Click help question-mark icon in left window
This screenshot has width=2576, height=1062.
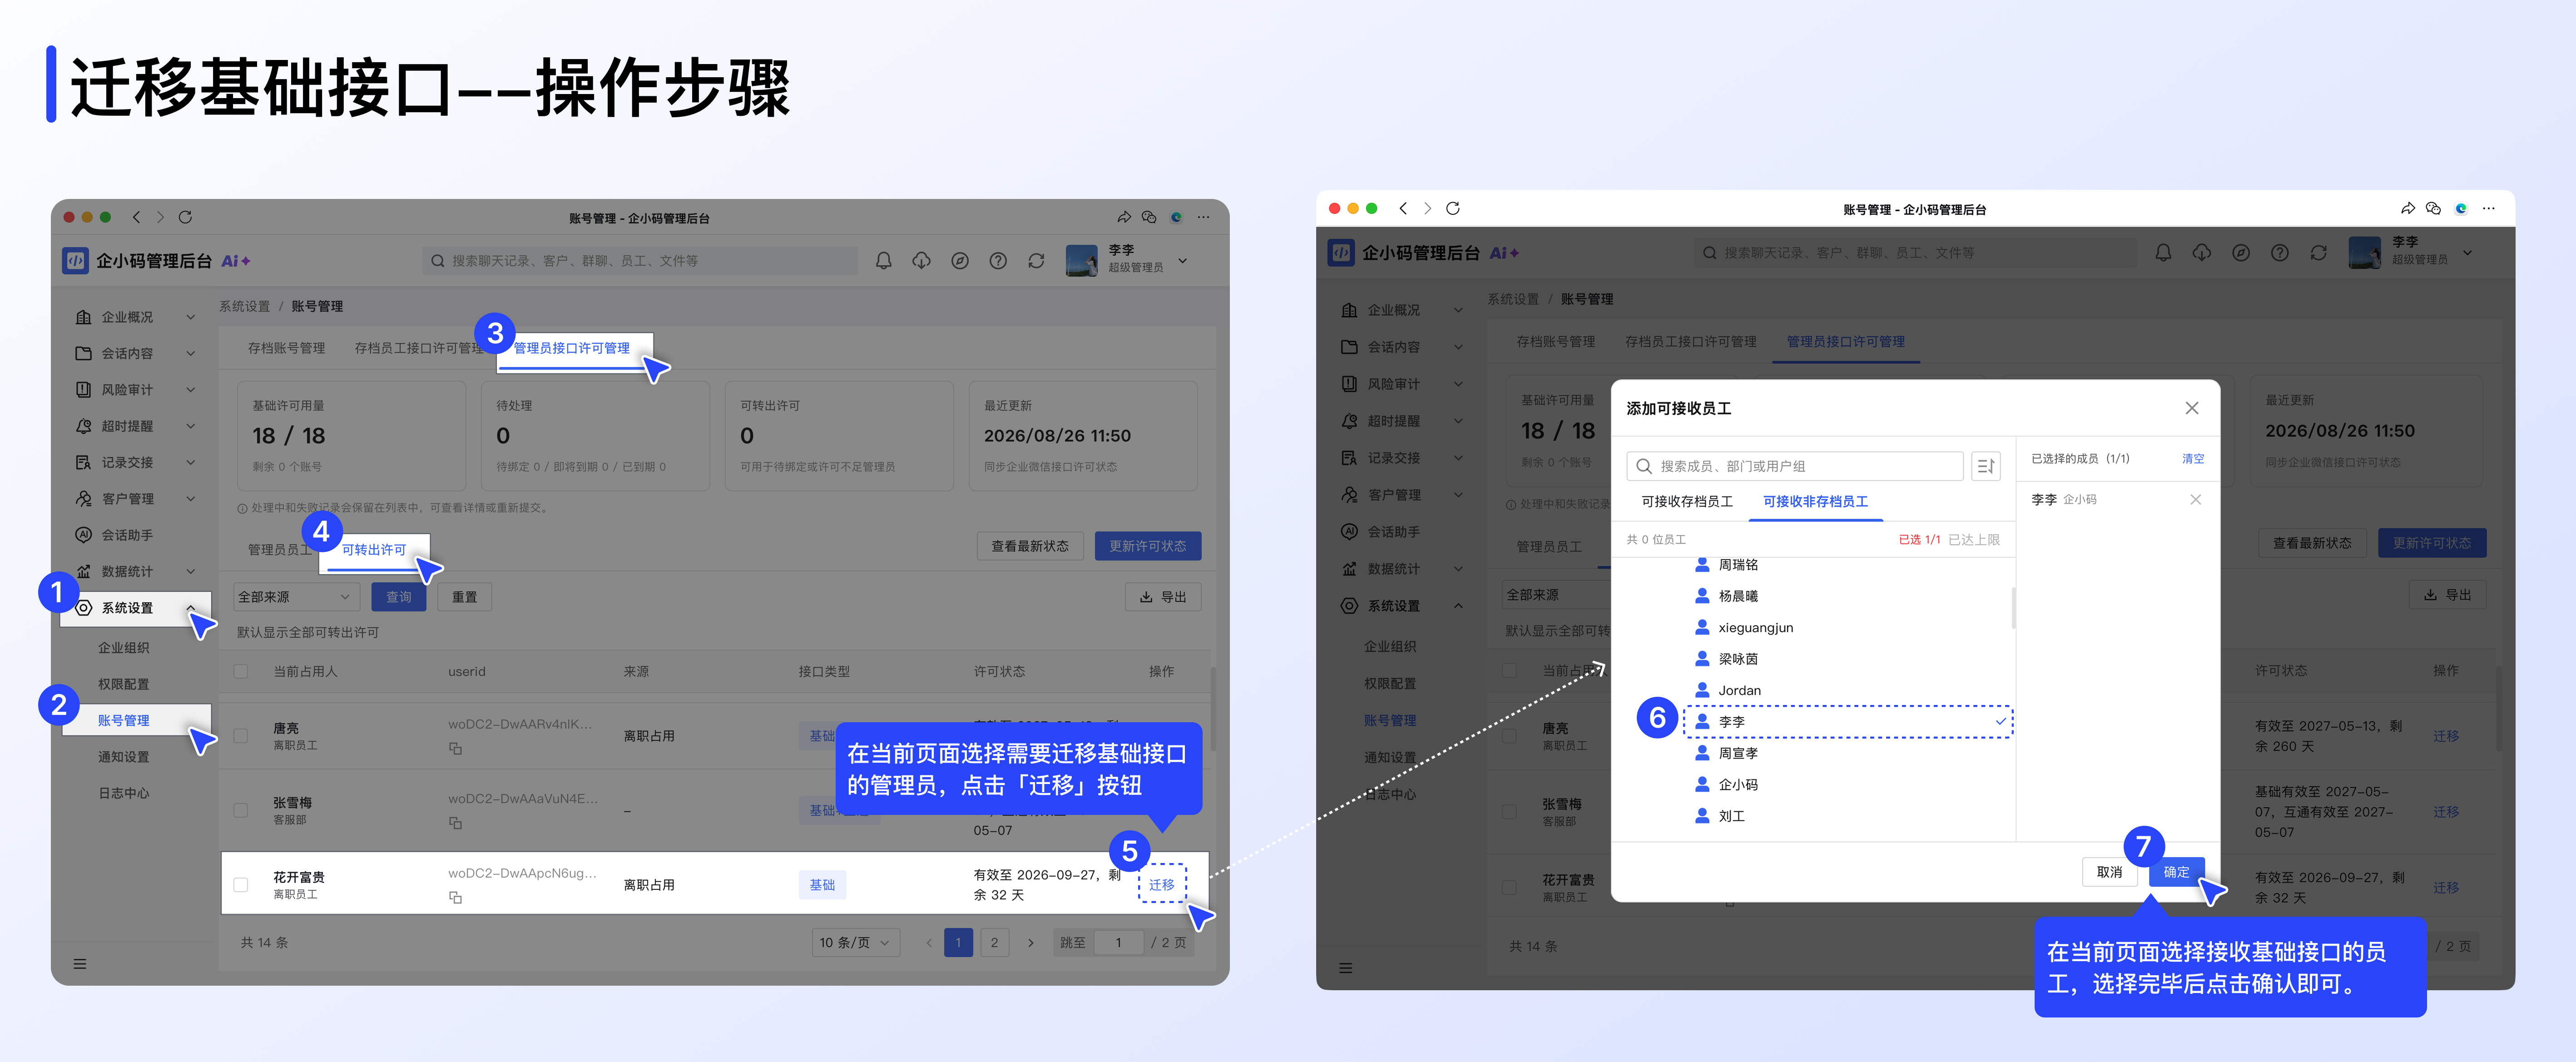click(x=998, y=261)
